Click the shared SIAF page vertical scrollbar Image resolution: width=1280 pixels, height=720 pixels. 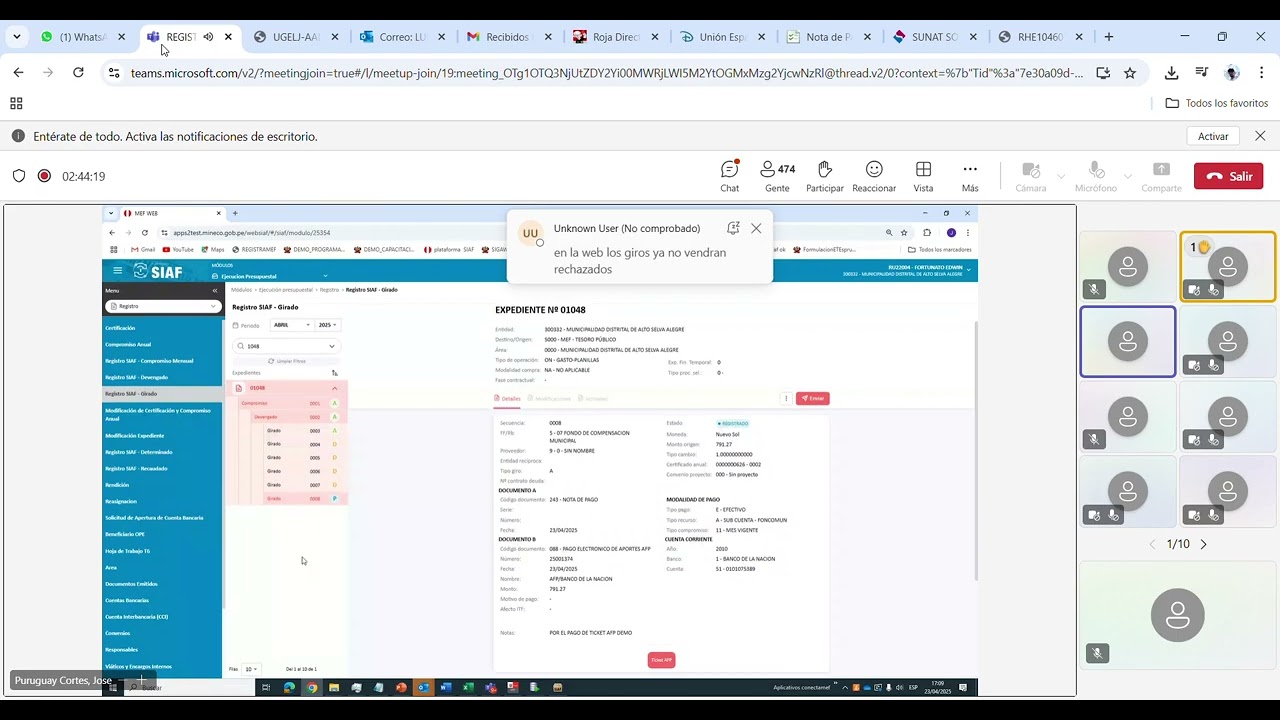(975, 450)
